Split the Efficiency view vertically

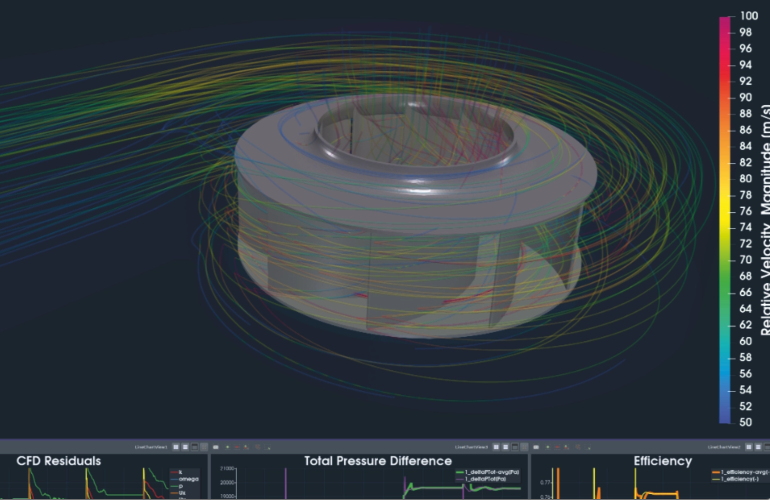(757, 446)
